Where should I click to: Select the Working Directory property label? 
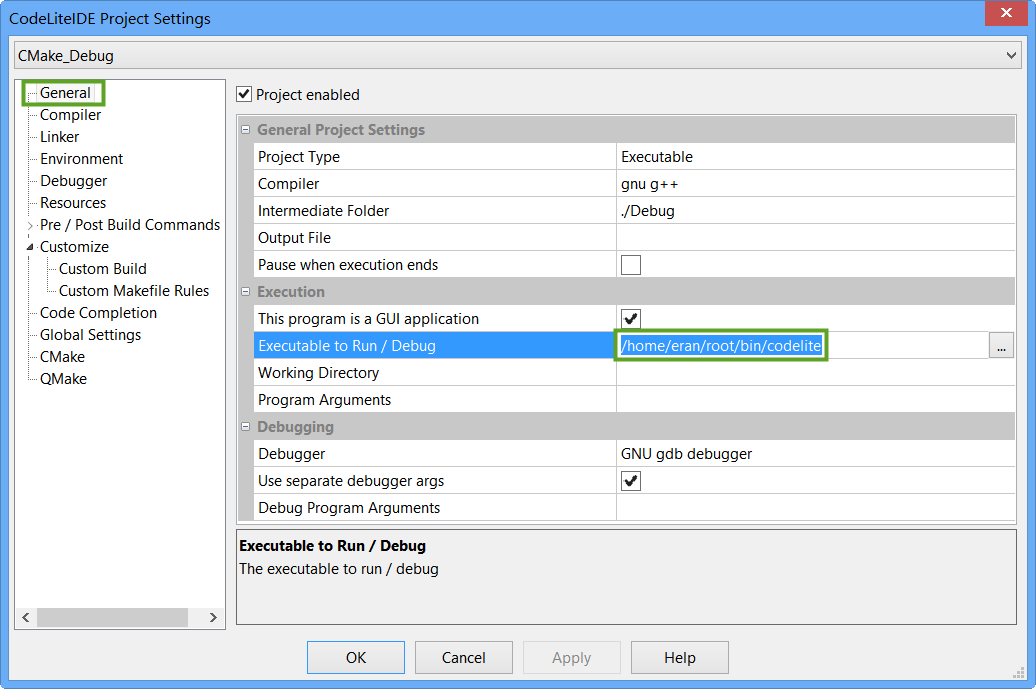coord(318,373)
